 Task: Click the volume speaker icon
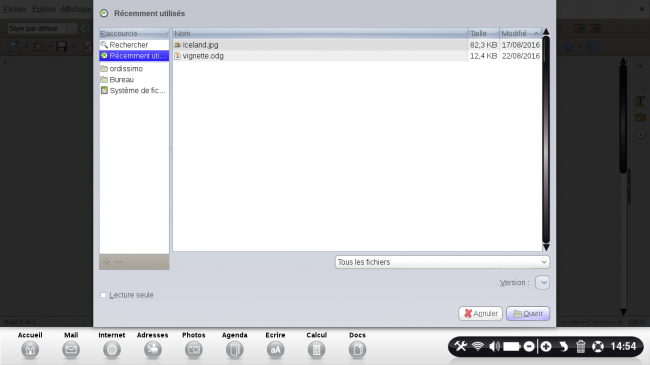(x=494, y=346)
